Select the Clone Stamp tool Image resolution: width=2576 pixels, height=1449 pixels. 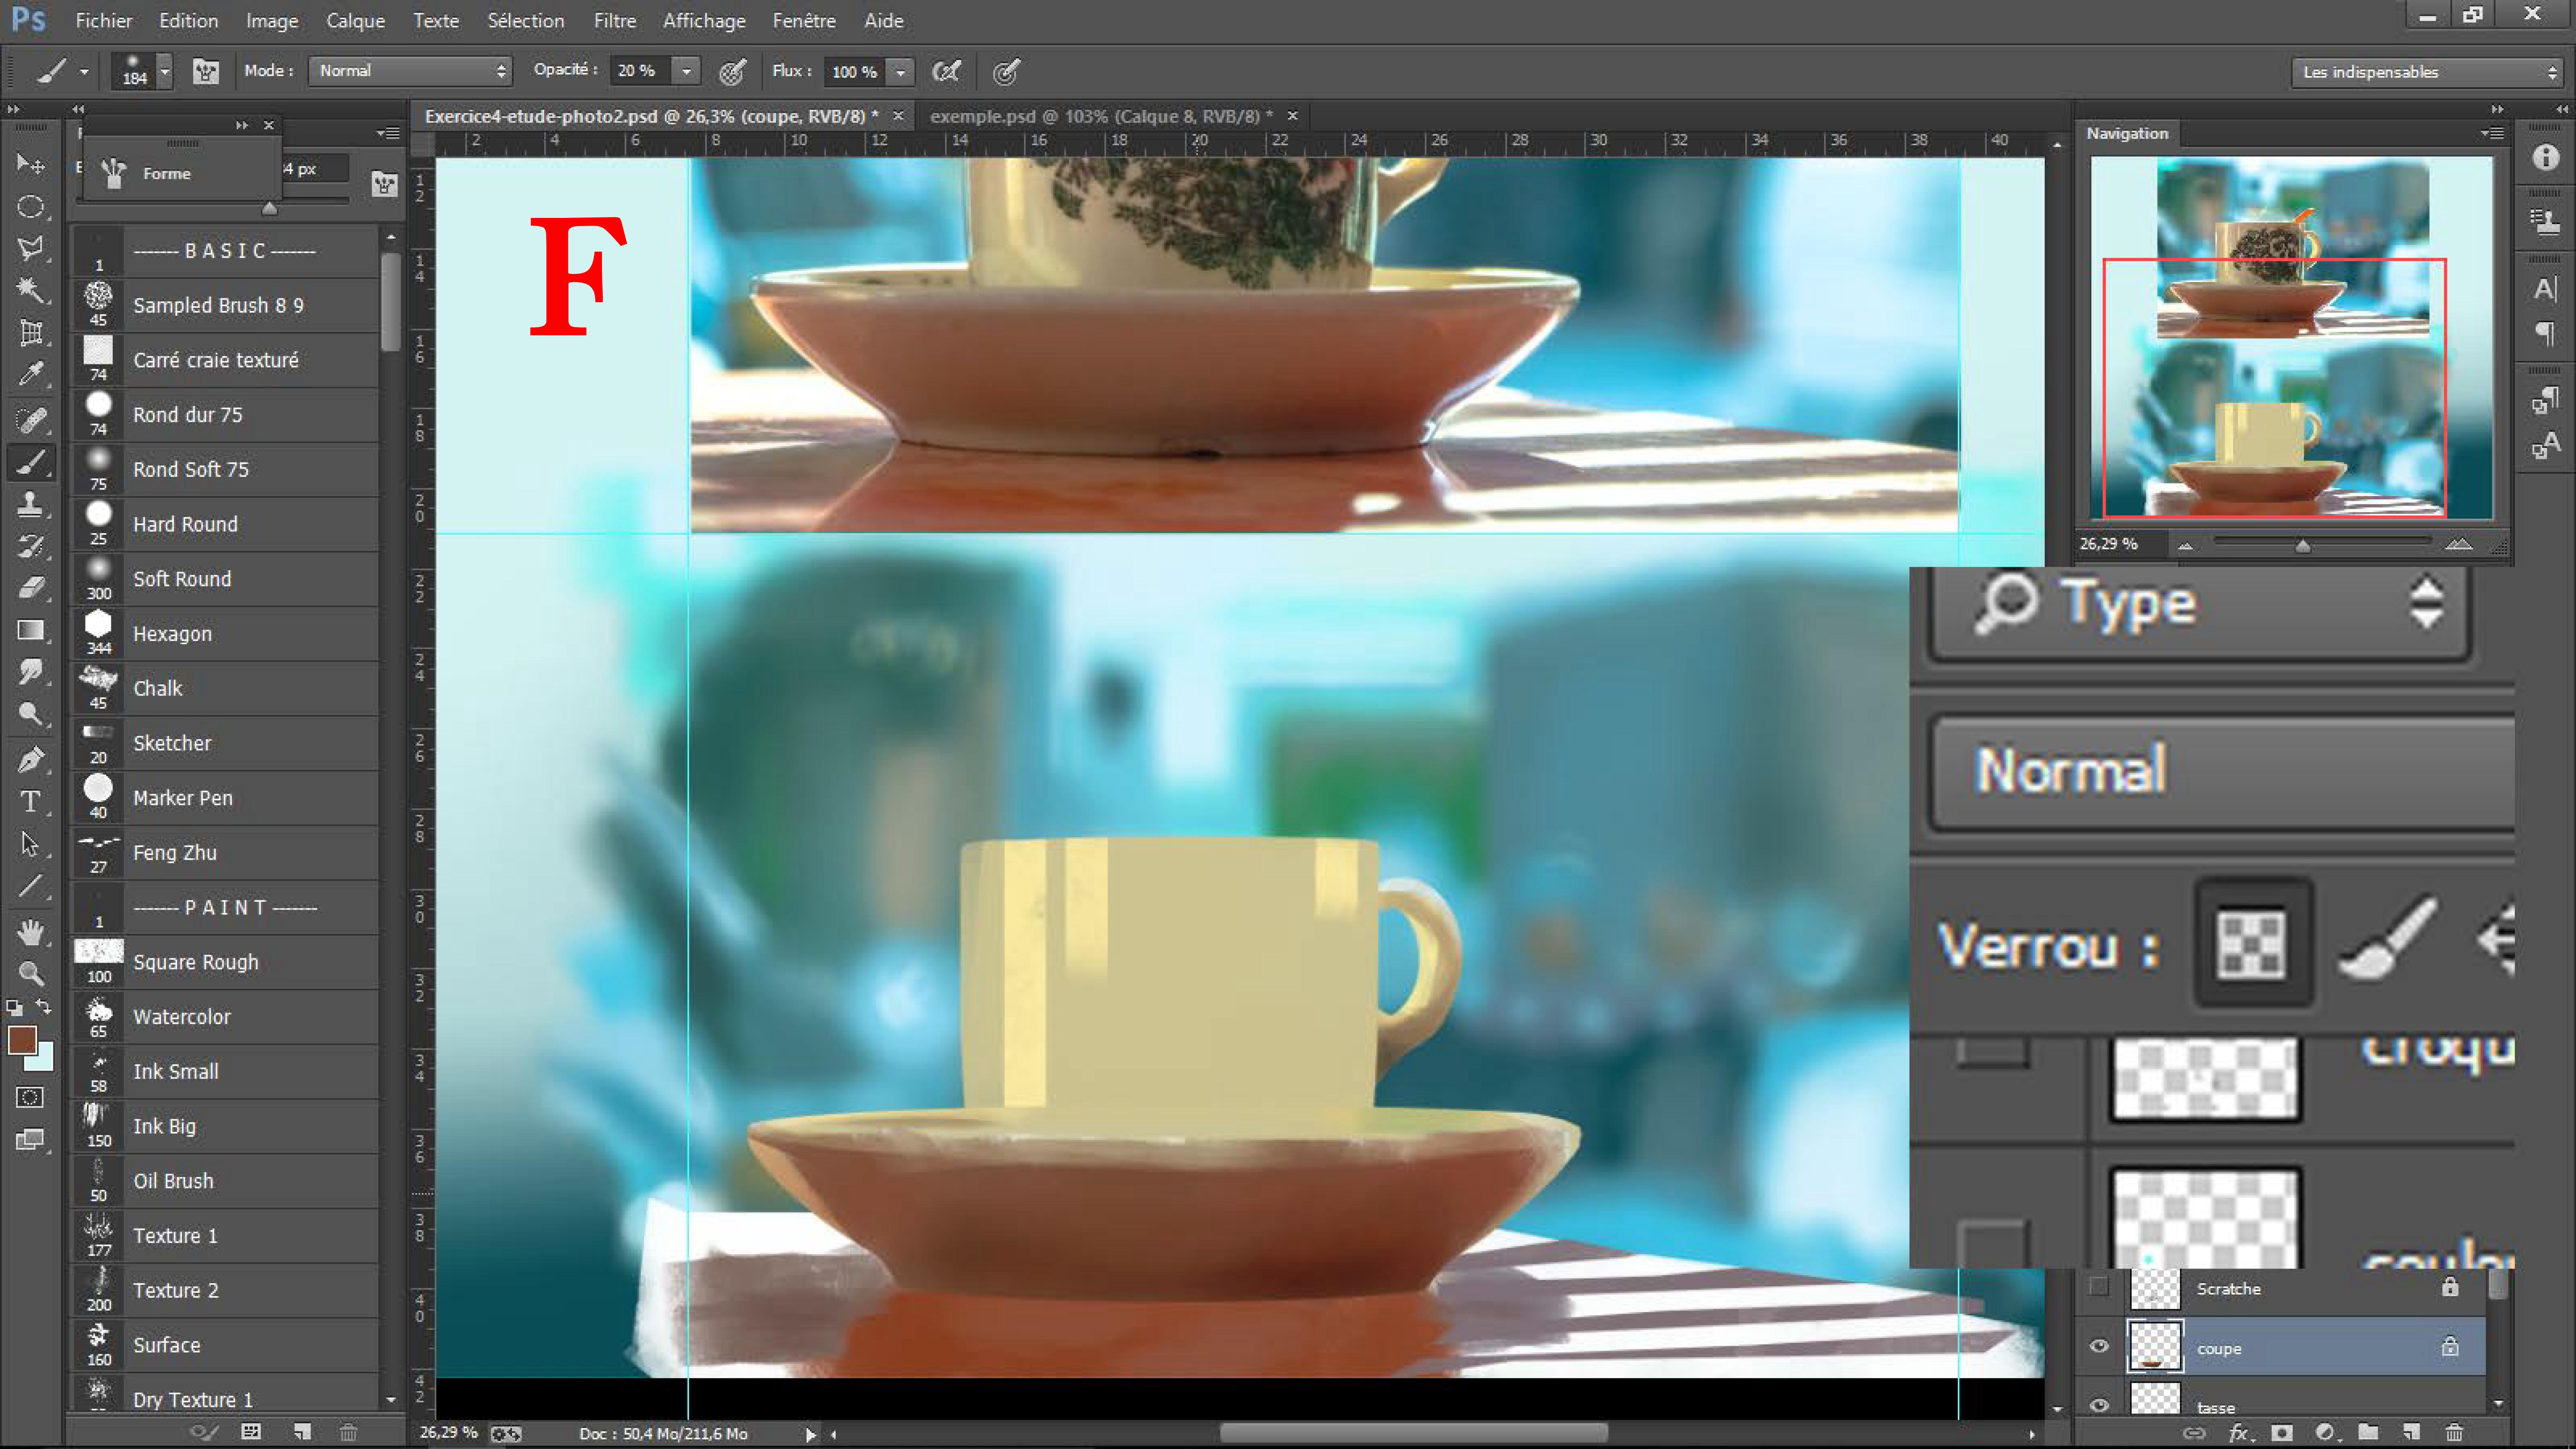30,503
